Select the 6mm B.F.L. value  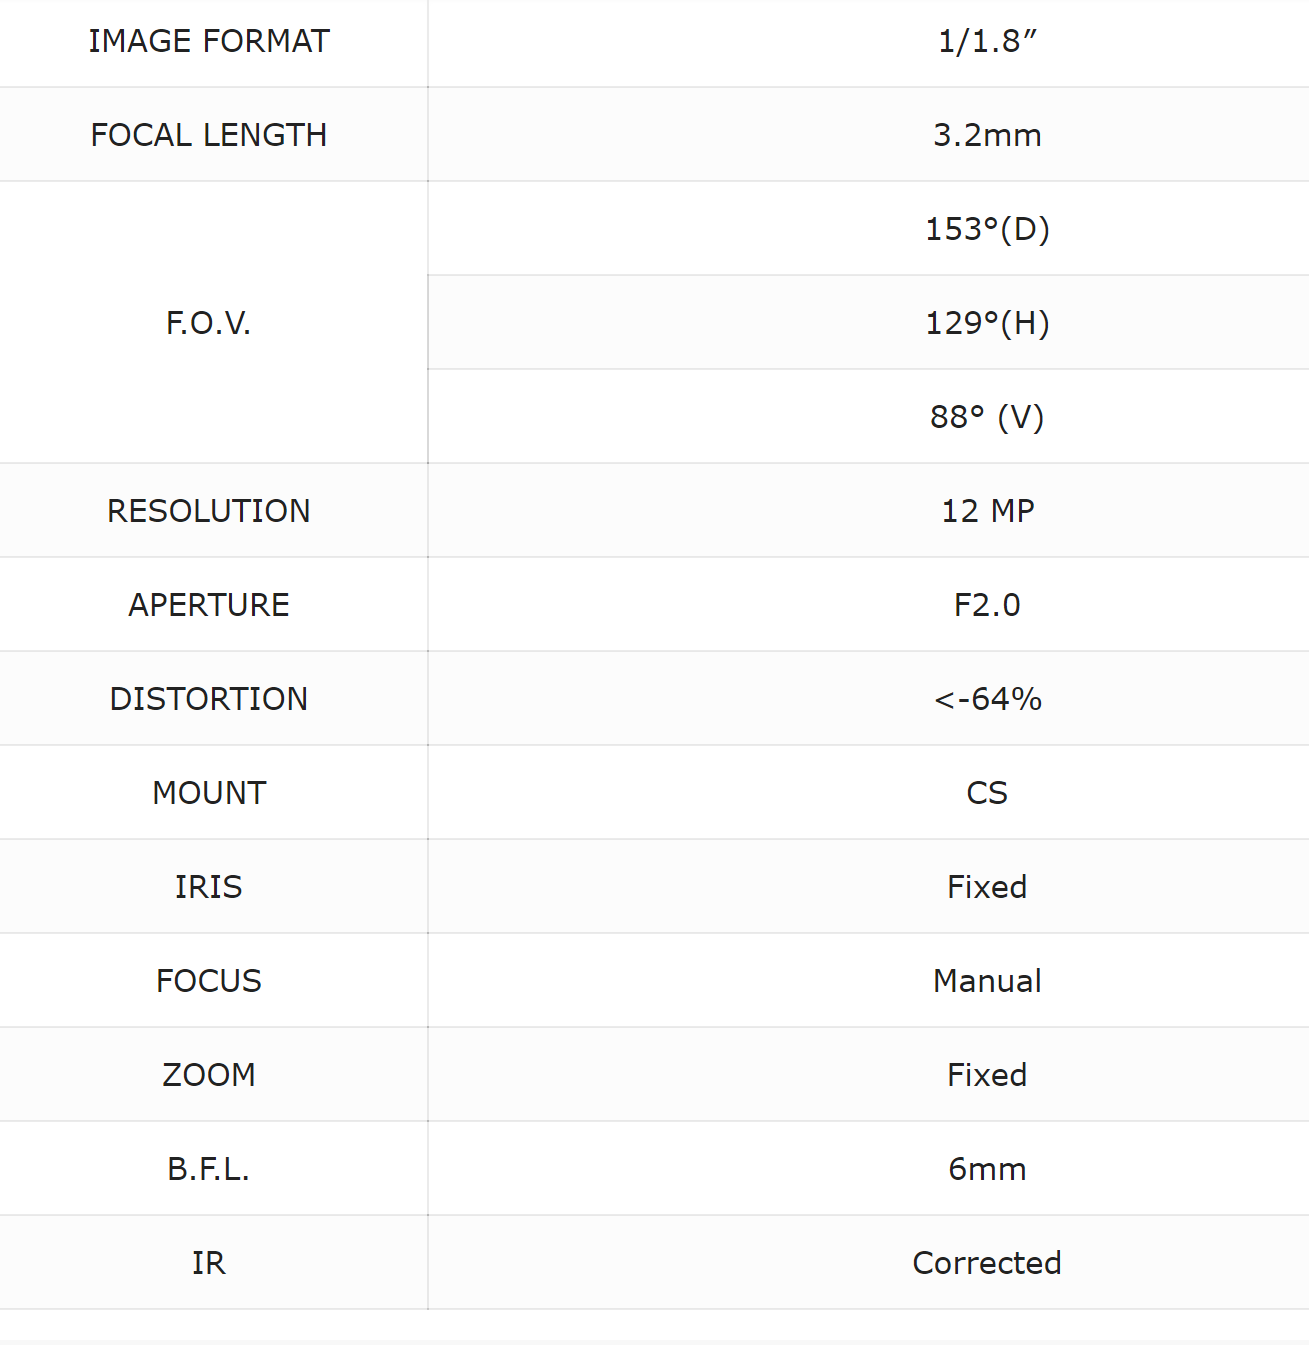pyautogui.click(x=987, y=1169)
